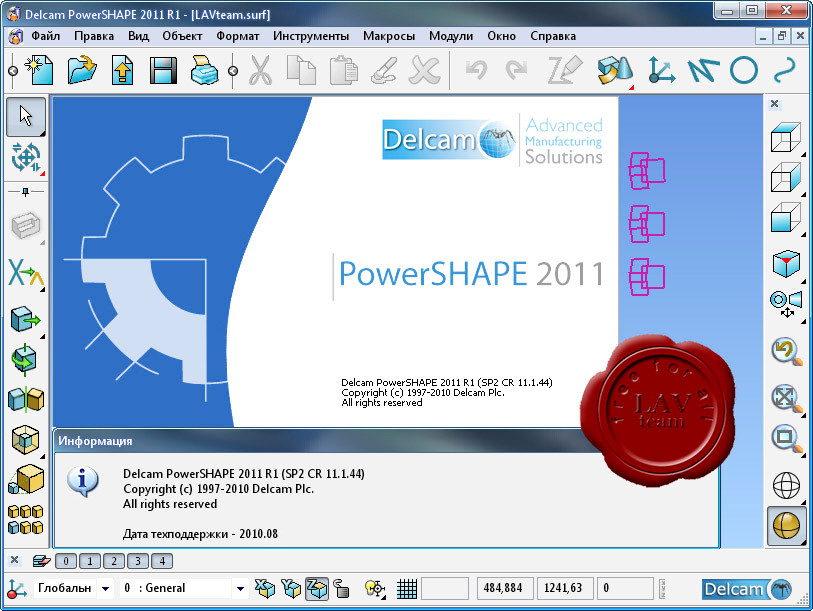Click the Copy icon
The image size is (813, 611).
(x=301, y=70)
